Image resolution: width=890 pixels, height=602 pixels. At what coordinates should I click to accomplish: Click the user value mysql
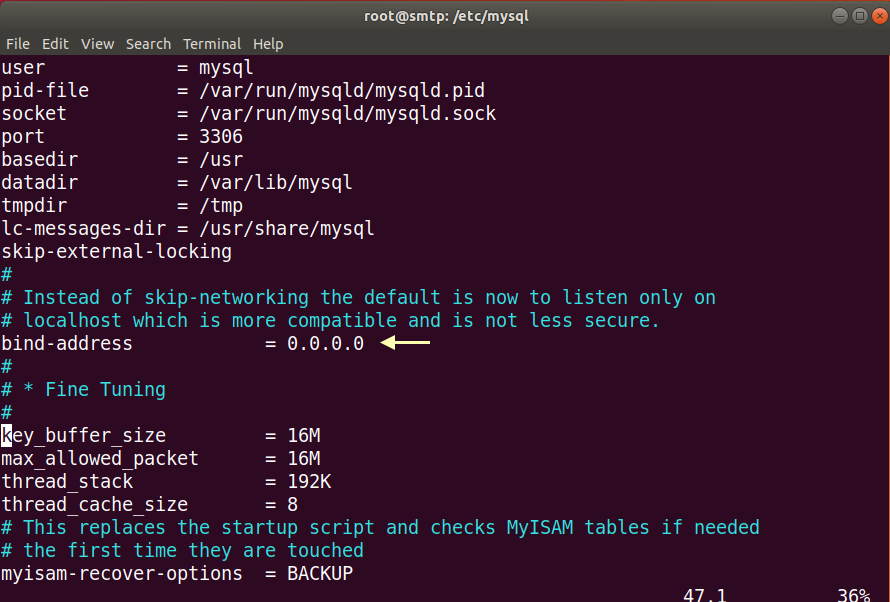coord(226,68)
